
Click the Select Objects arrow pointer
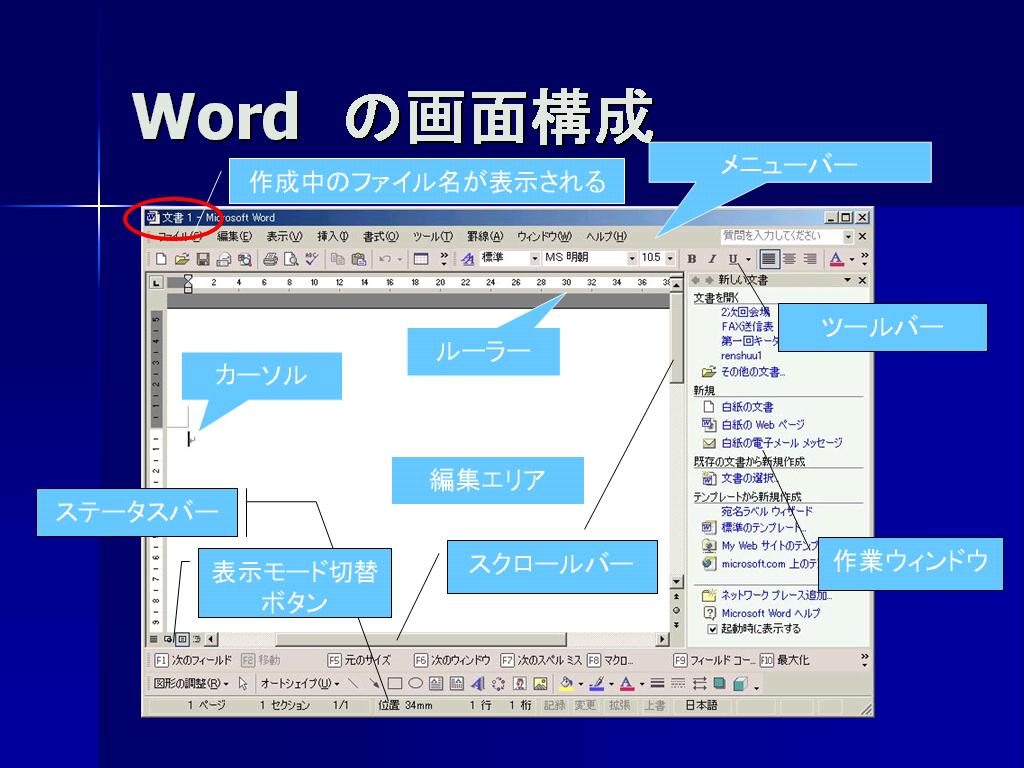click(x=244, y=684)
